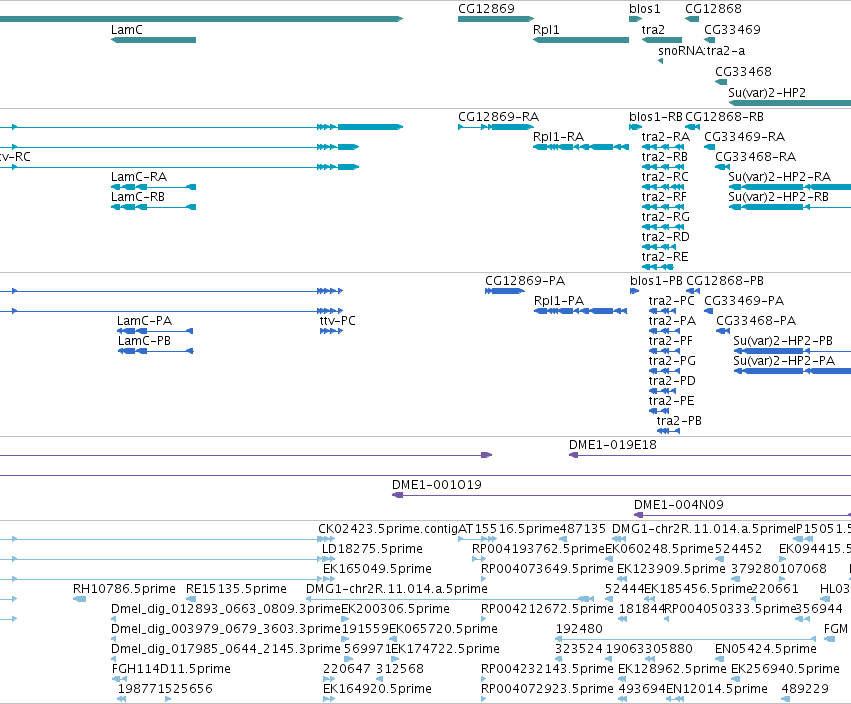This screenshot has width=851, height=704.
Task: Select the Su(var)2-HP2-PB protein label
Action: point(783,341)
